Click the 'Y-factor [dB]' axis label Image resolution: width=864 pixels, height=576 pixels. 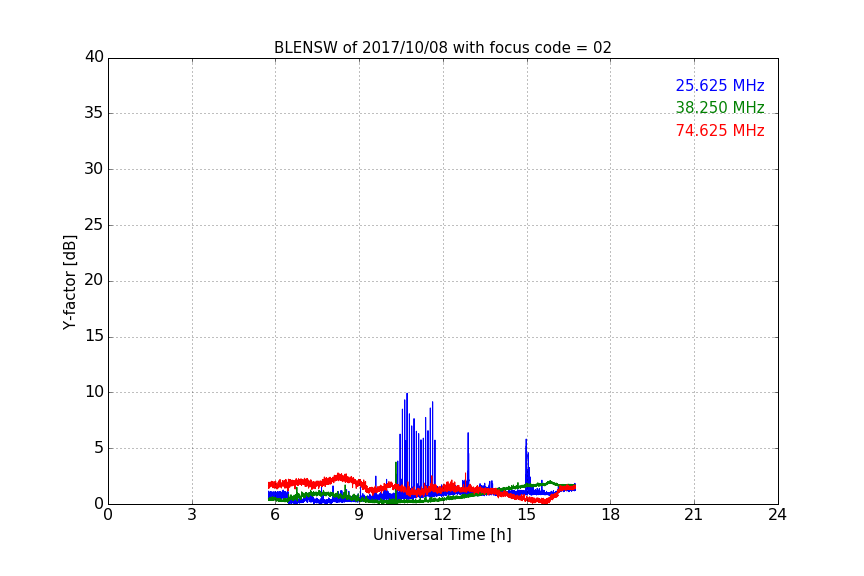pos(69,282)
